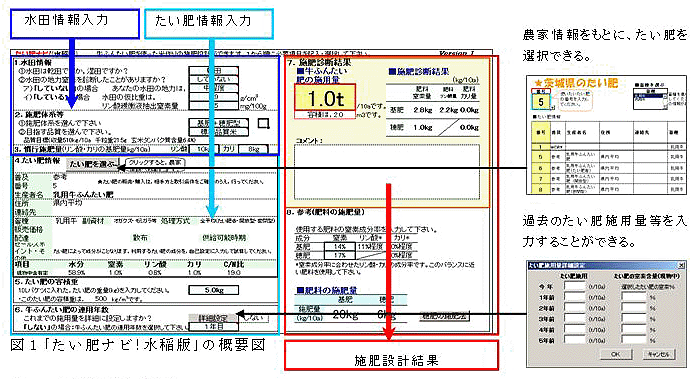Click キャンセル in the compost detail dialog
This screenshot has height=379, width=699.
(659, 354)
